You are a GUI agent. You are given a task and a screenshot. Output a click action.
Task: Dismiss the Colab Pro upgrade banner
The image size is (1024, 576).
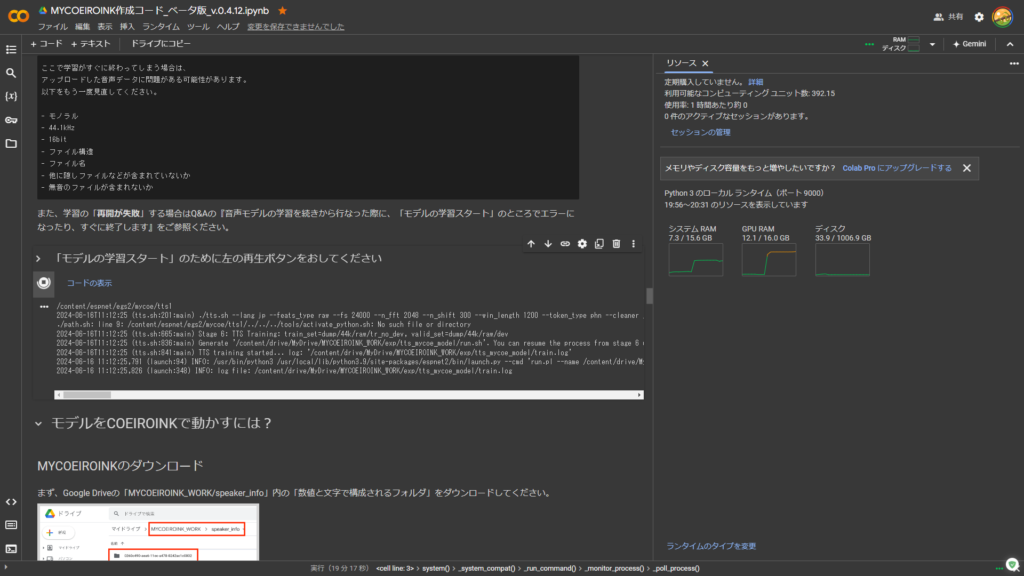point(967,168)
